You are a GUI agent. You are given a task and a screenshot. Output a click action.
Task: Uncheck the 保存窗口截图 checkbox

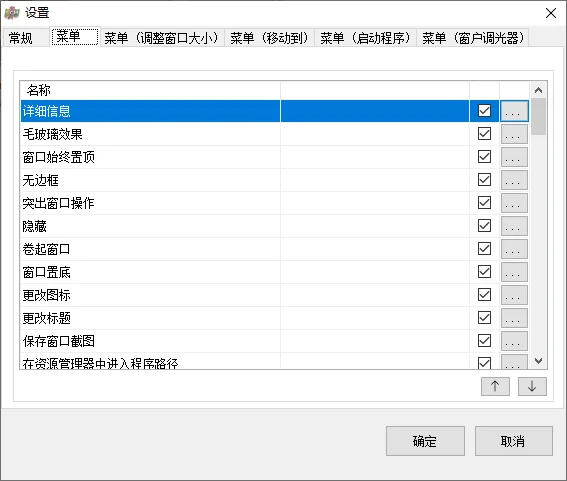484,340
